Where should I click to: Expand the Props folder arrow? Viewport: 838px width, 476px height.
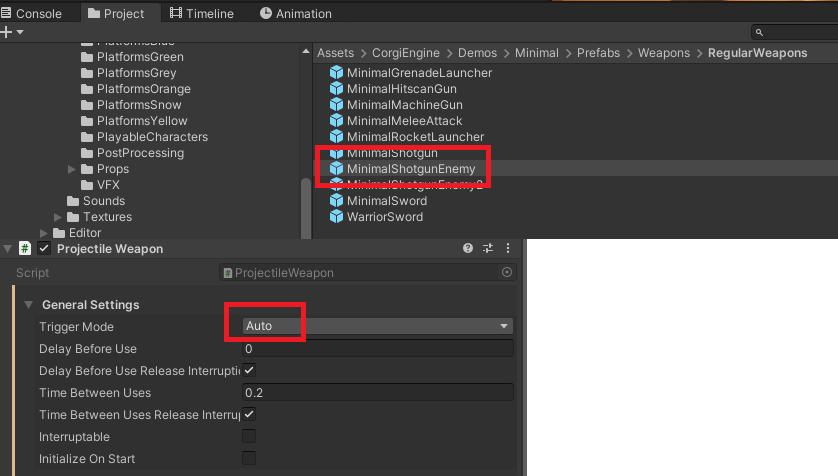(72, 169)
